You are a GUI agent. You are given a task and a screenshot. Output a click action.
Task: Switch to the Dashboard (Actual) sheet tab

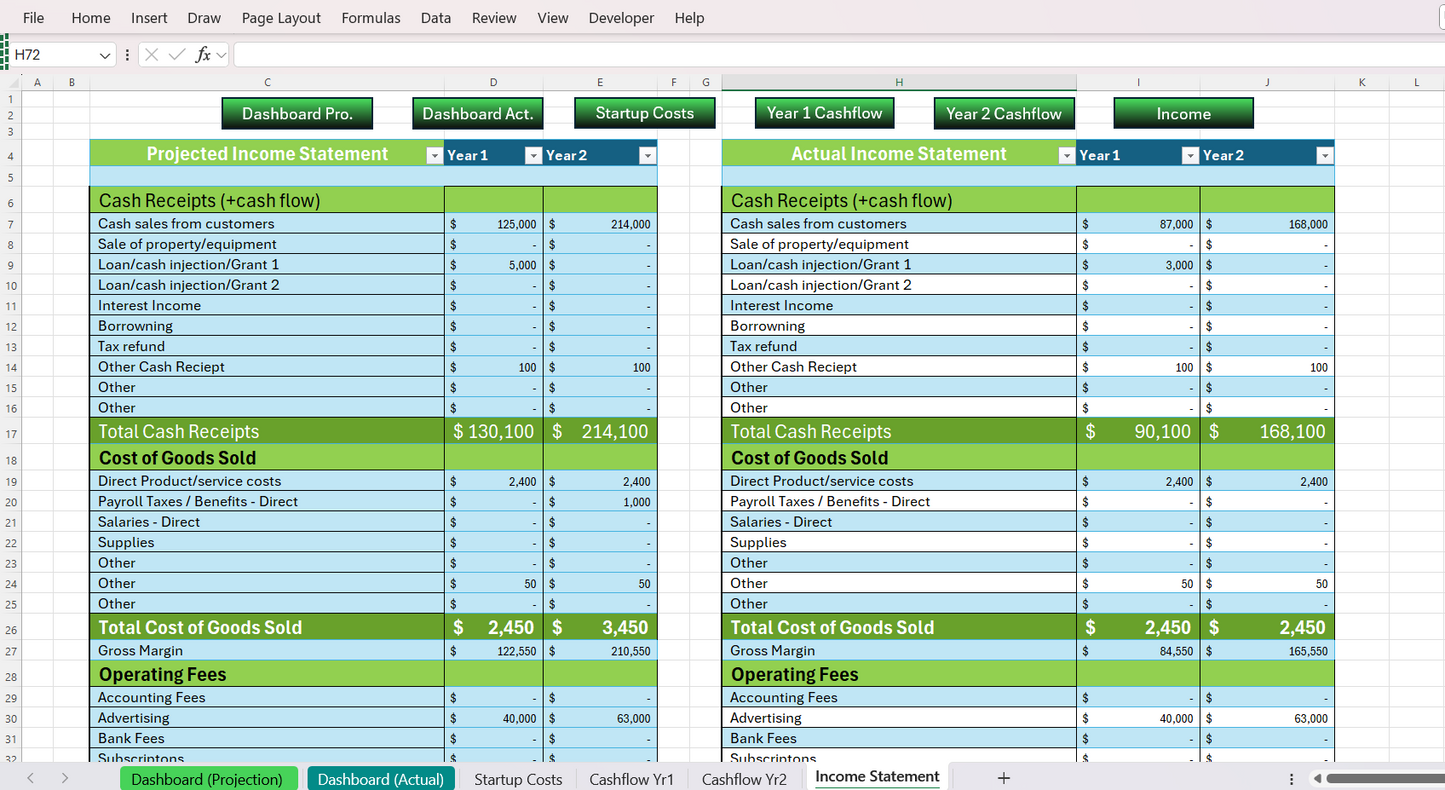click(380, 779)
